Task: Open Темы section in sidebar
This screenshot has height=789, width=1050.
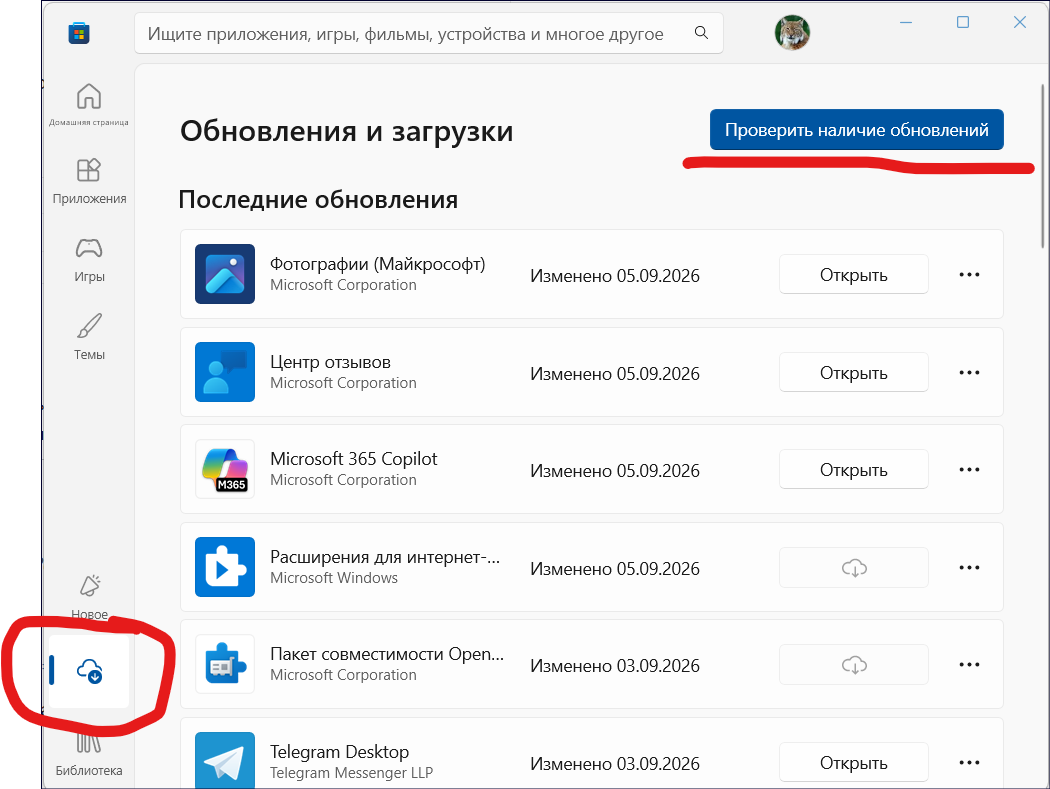Action: pyautogui.click(x=89, y=337)
